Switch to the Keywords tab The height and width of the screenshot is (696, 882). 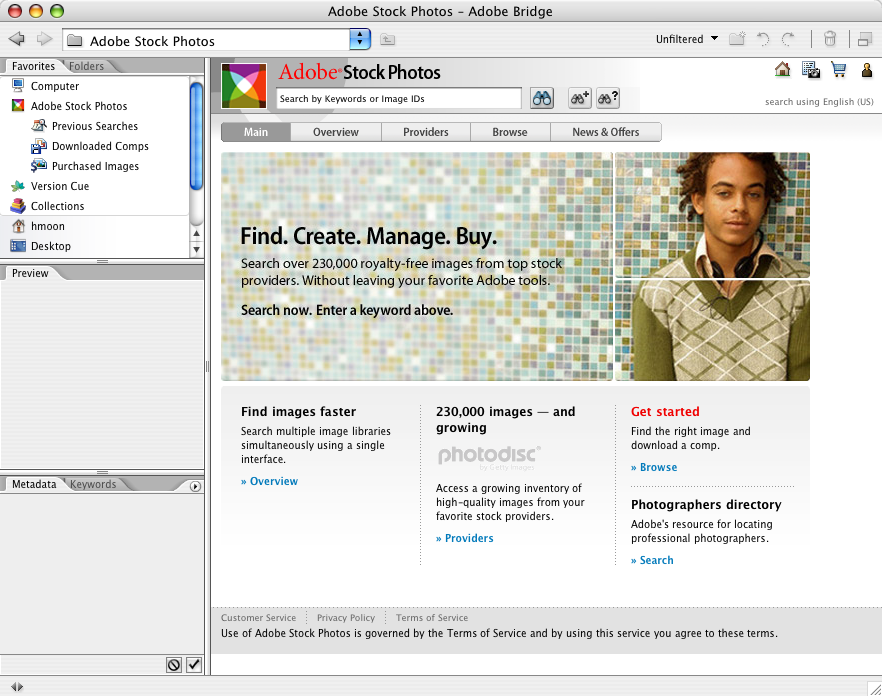(x=93, y=484)
